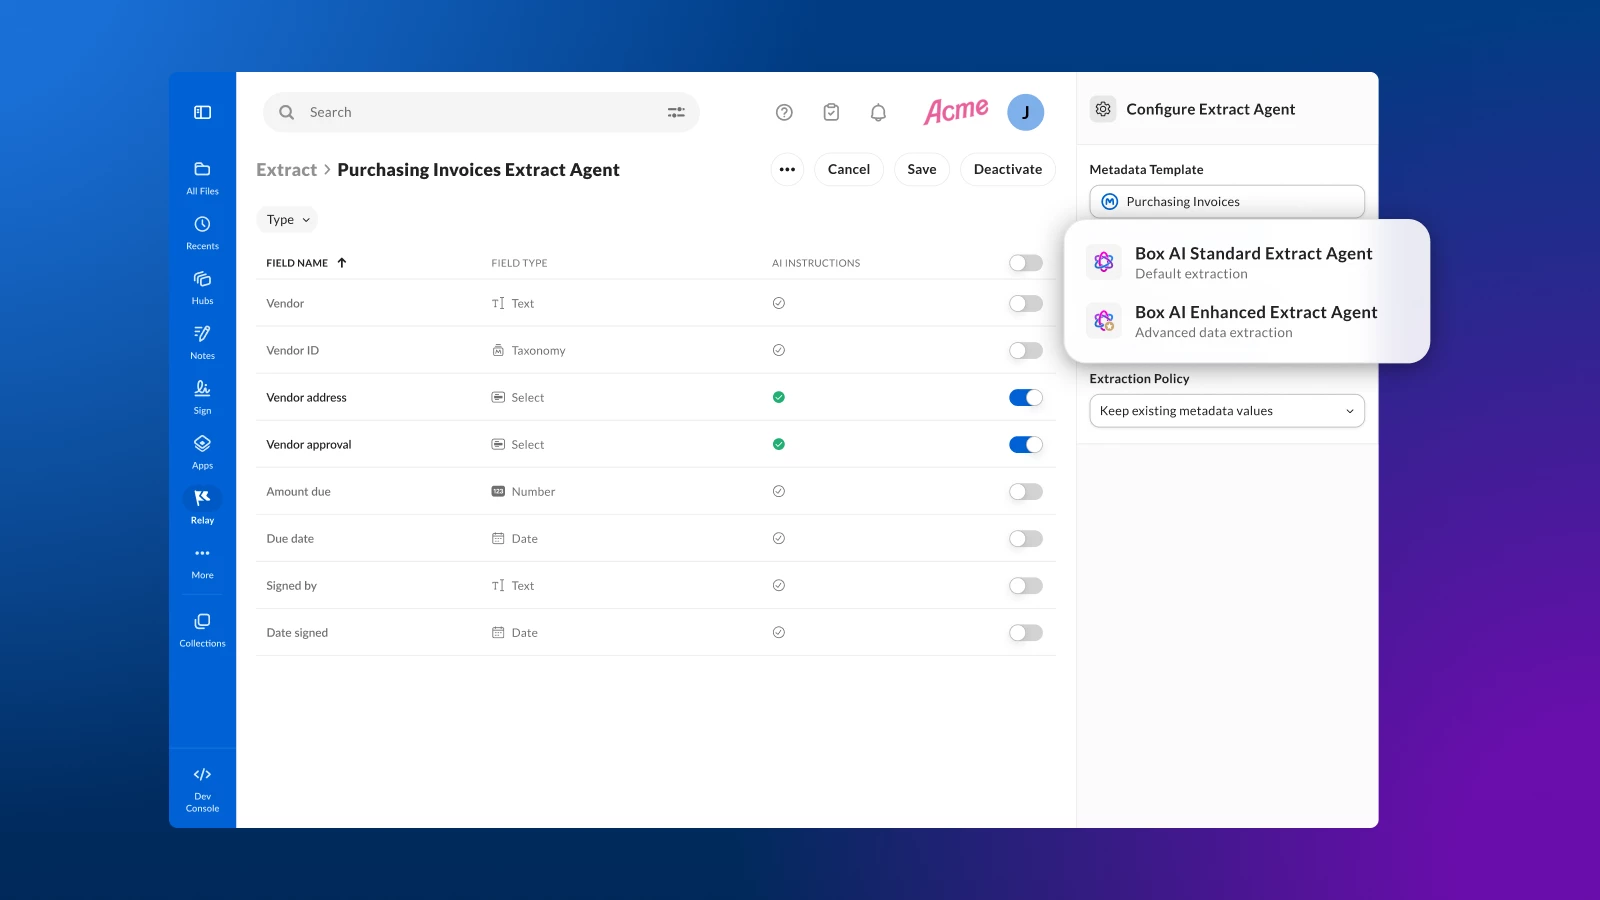Enable the Signed by toggle
The width and height of the screenshot is (1600, 900).
[1026, 585]
